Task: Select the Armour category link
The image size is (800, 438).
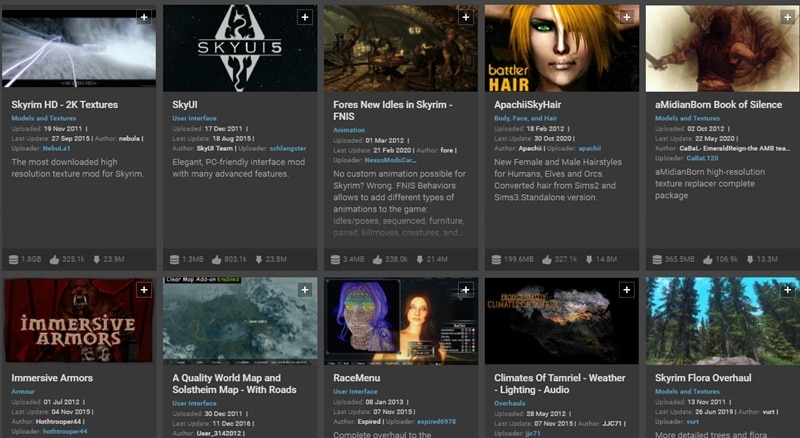Action: point(23,392)
